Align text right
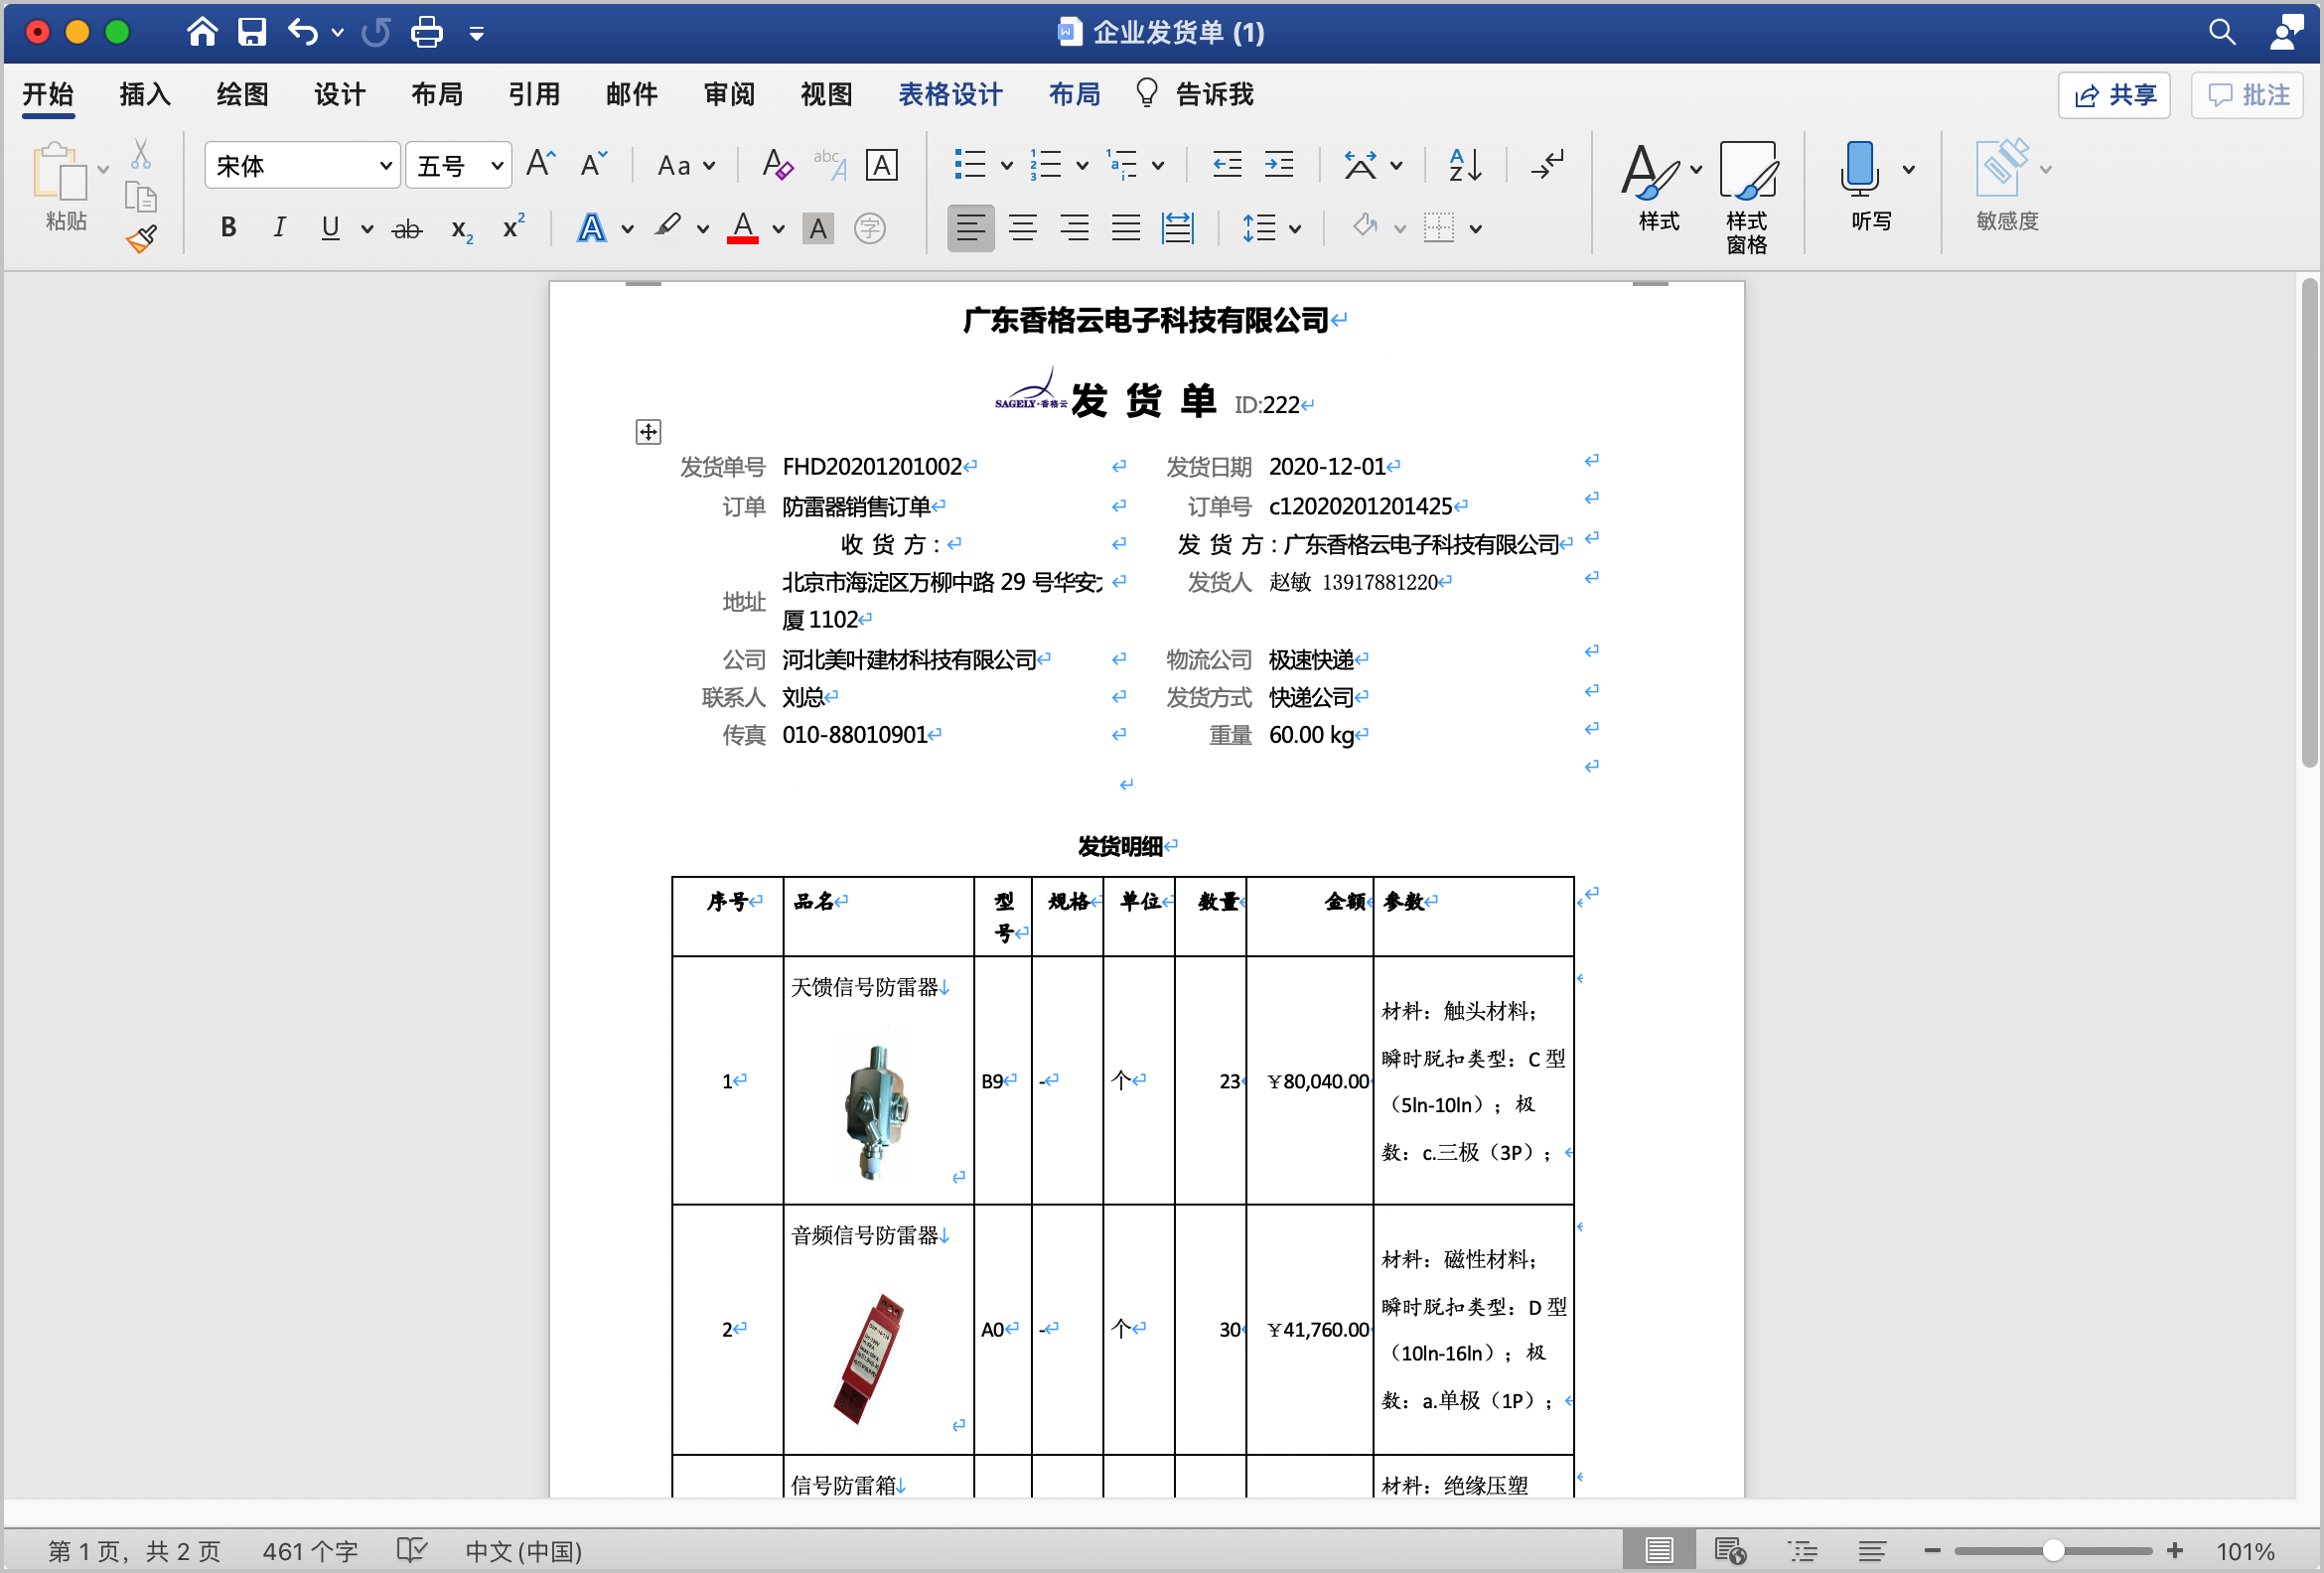 tap(1074, 228)
